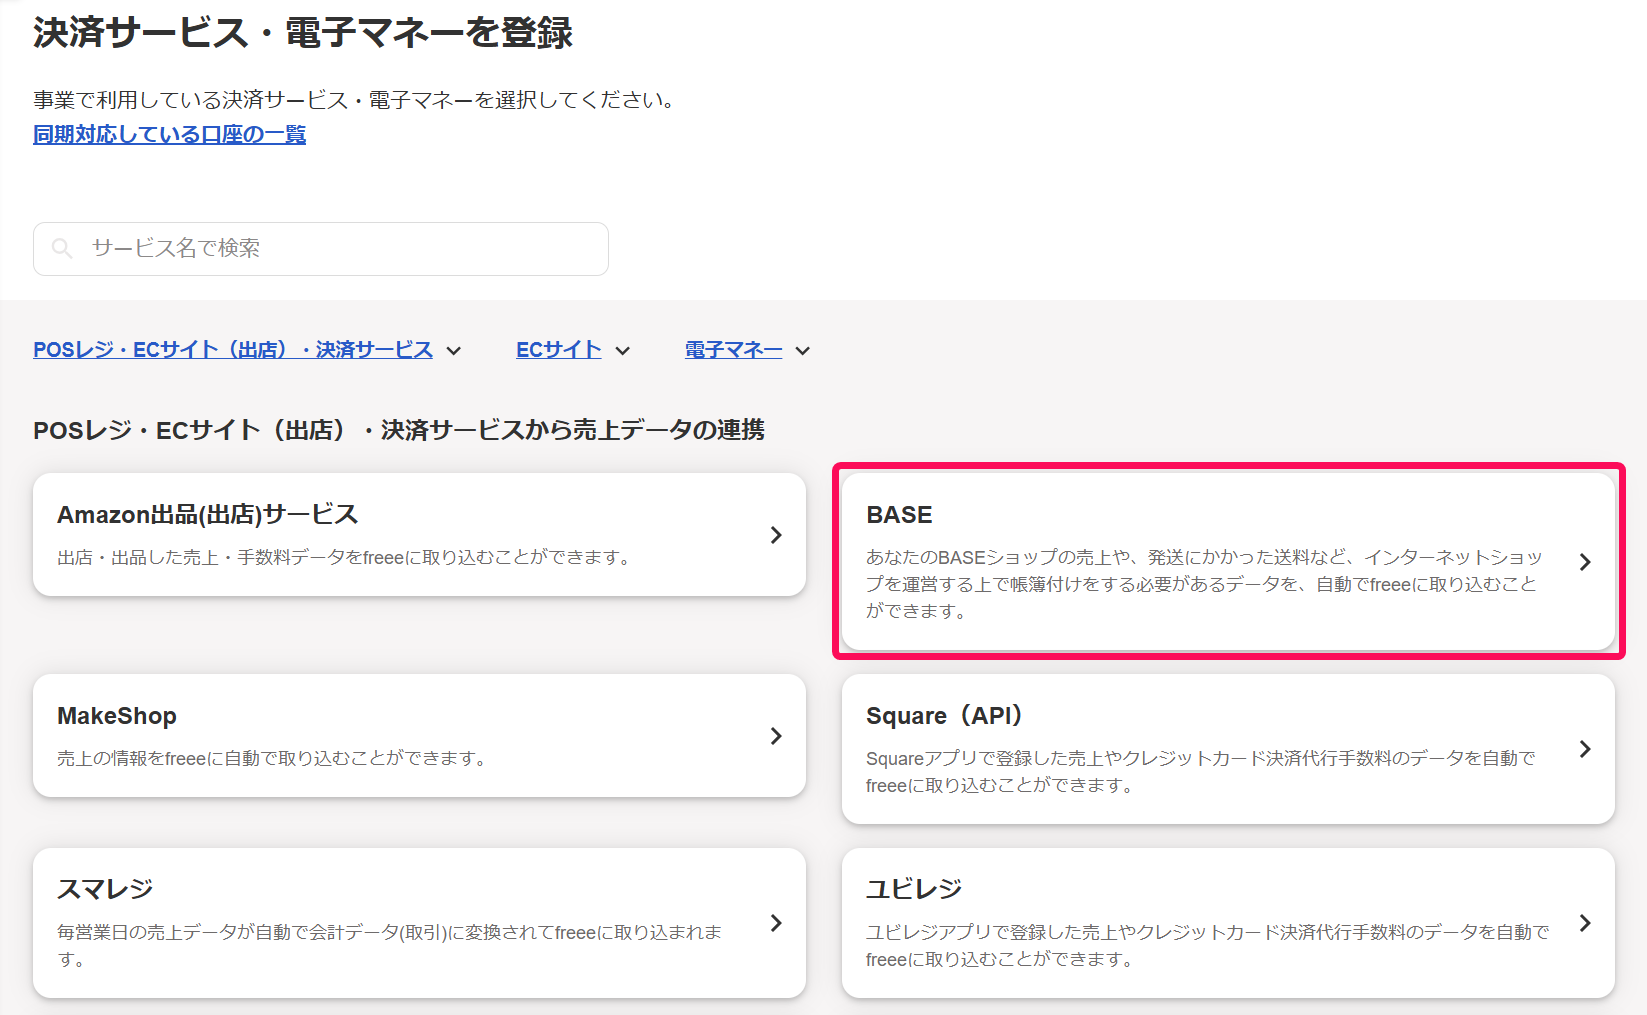Viewport: 1647px width, 1015px height.
Task: Open the MakeShop card title
Action: coord(117,716)
